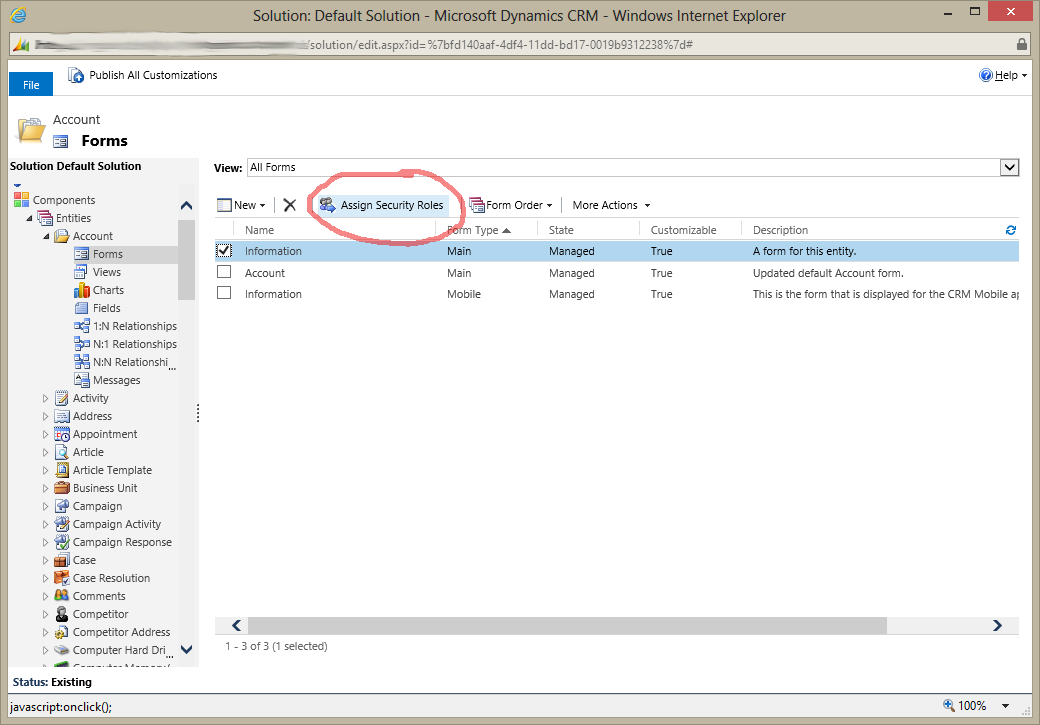Expand the Address tree node
Screen dimensions: 1040x725
[x=45, y=416]
